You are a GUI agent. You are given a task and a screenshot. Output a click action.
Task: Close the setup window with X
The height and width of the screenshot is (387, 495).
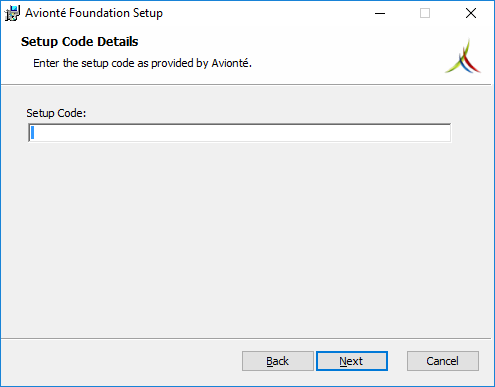[471, 13]
